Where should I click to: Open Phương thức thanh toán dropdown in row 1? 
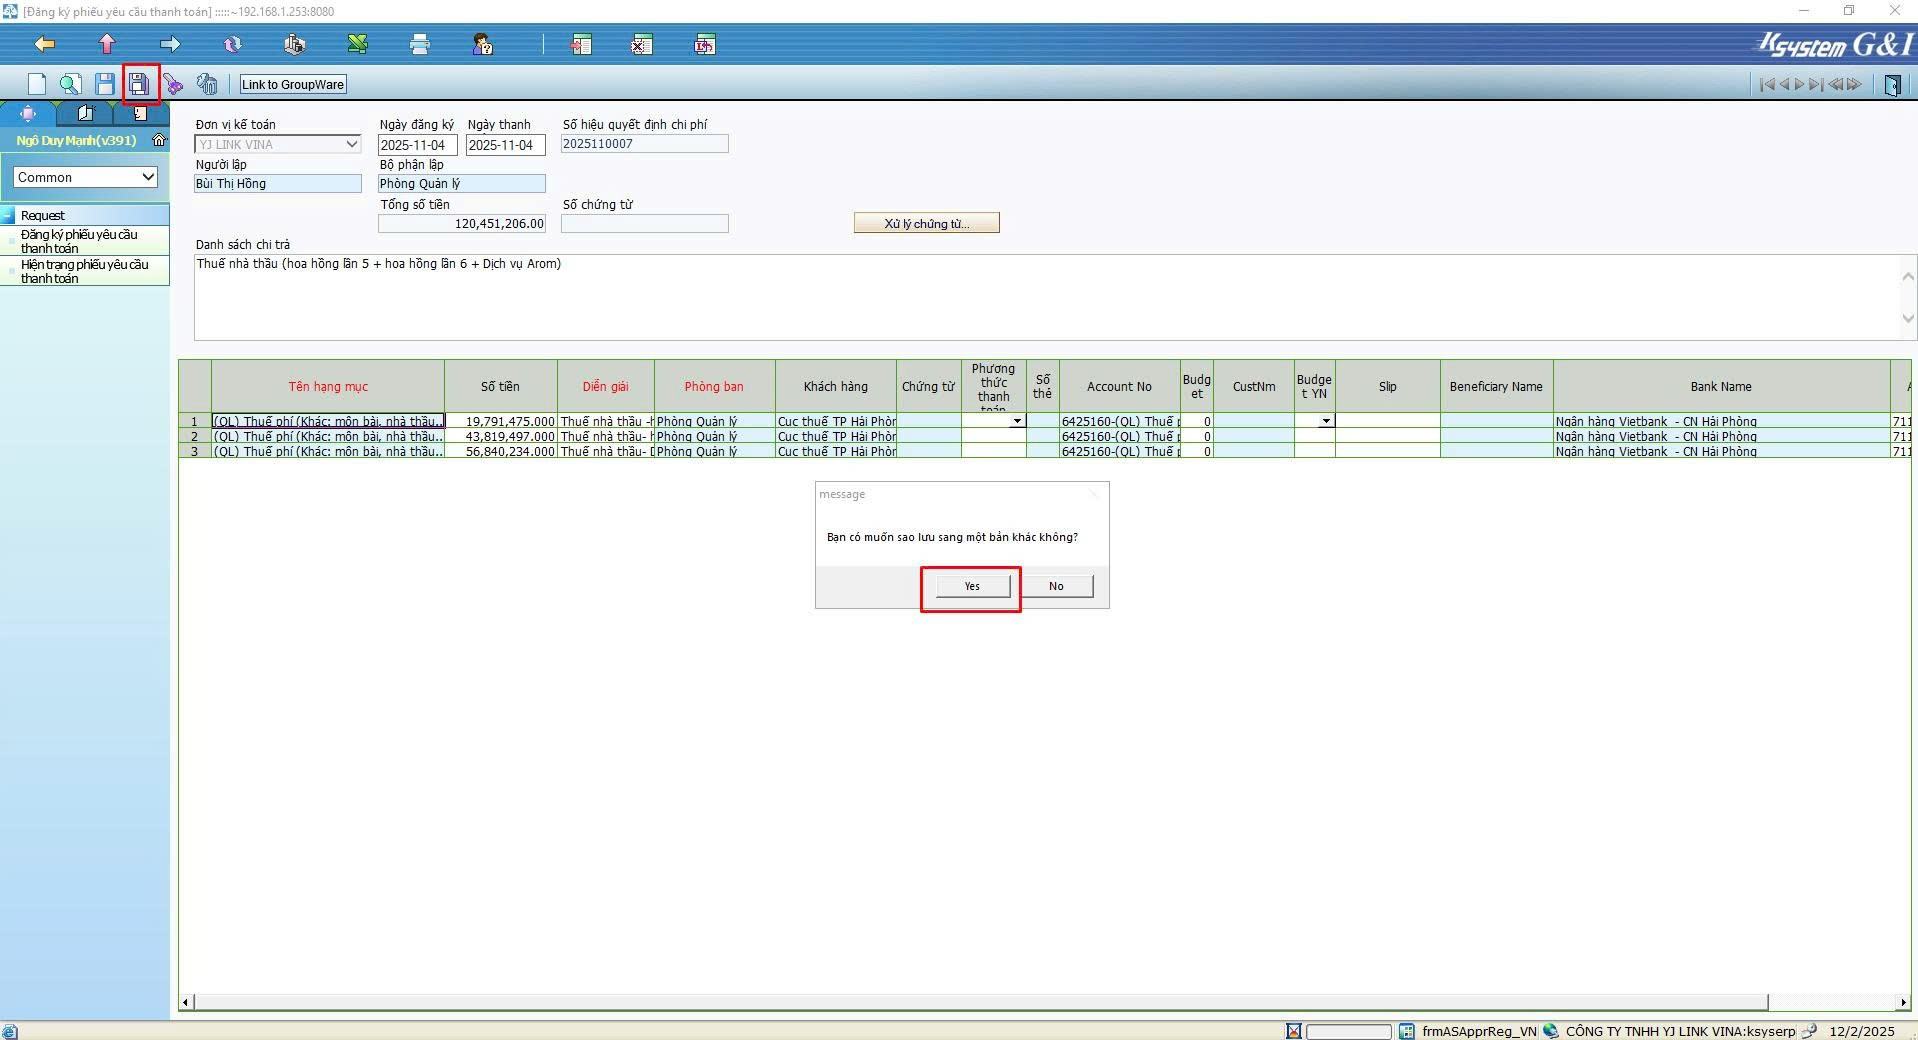pyautogui.click(x=1017, y=421)
